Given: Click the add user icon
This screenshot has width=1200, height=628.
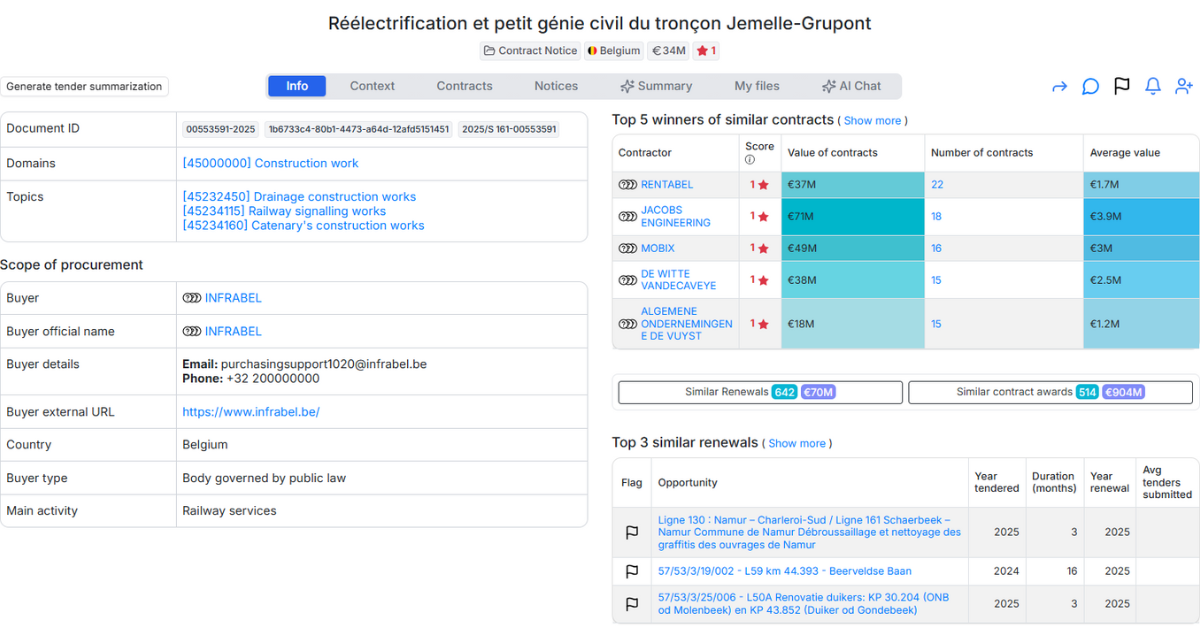Looking at the screenshot, I should coord(1184,87).
